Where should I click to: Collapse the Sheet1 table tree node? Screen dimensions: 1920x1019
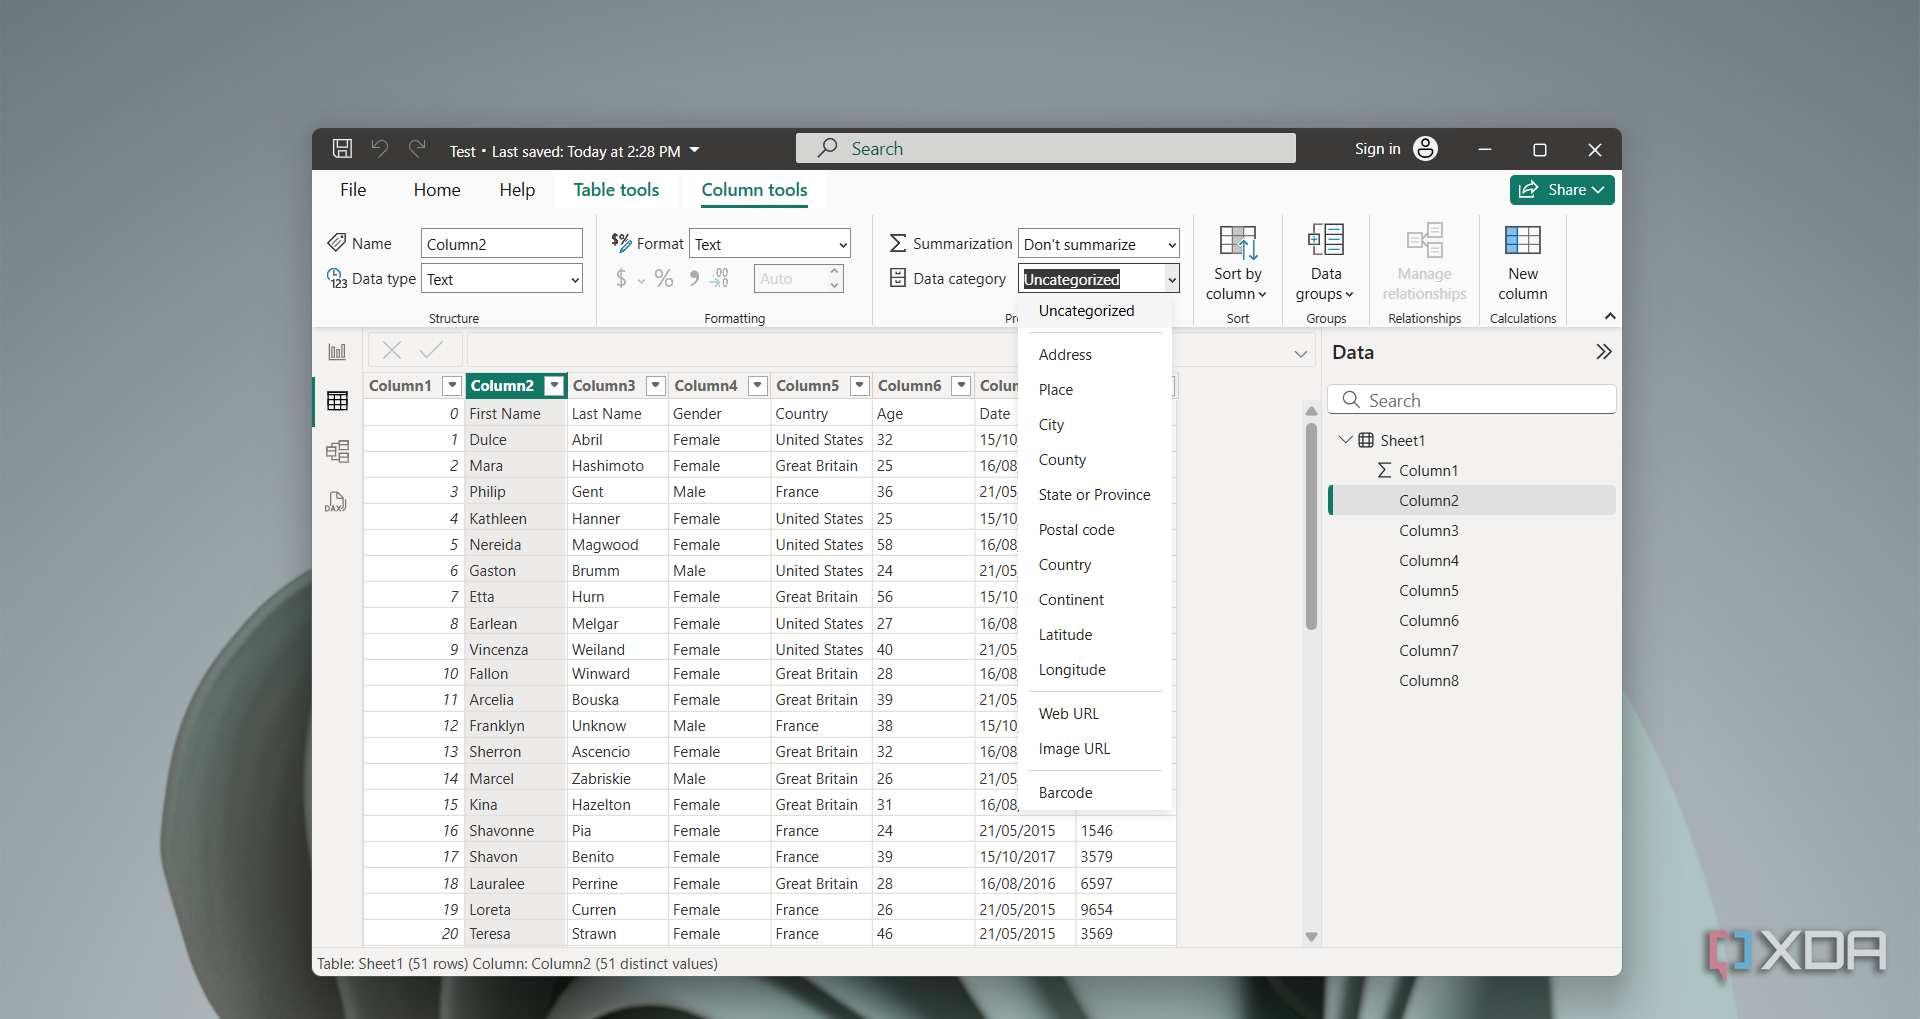tap(1346, 440)
